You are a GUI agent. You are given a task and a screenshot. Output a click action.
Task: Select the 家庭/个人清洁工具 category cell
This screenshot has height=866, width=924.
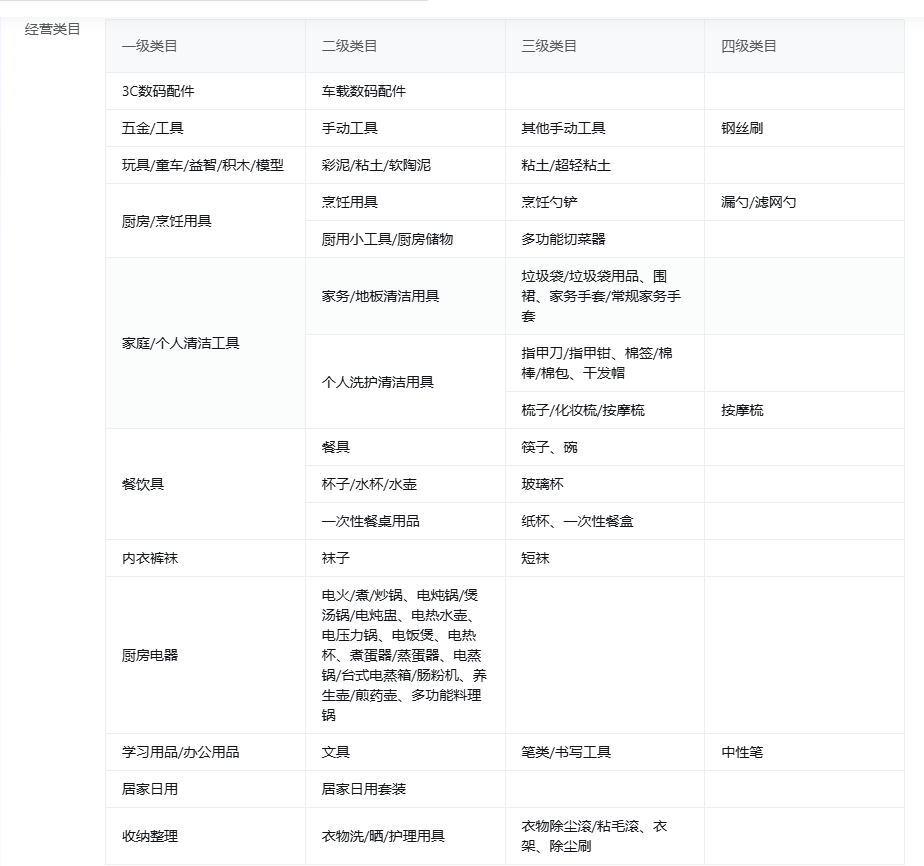point(181,343)
